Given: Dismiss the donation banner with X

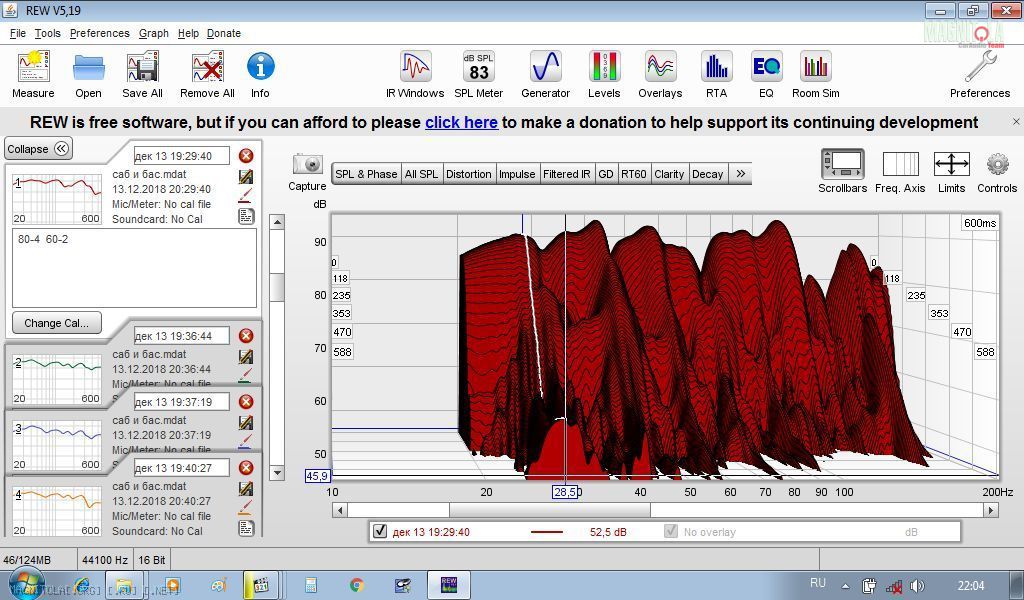Looking at the screenshot, I should [1016, 121].
